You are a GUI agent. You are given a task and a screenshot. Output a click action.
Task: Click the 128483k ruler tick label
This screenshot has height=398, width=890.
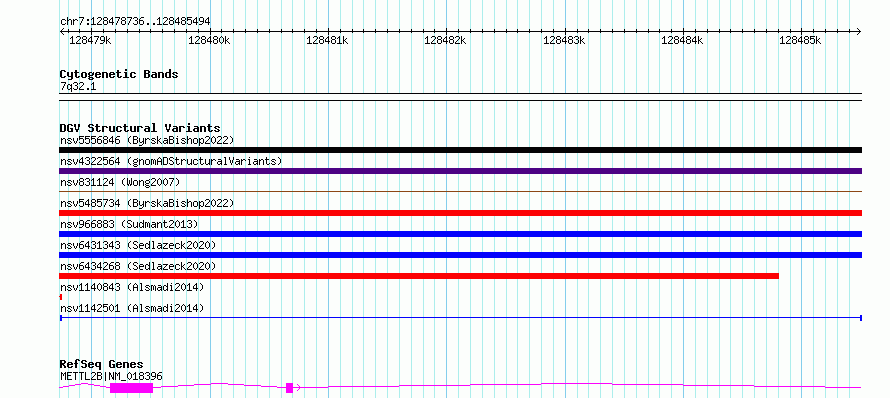564,40
